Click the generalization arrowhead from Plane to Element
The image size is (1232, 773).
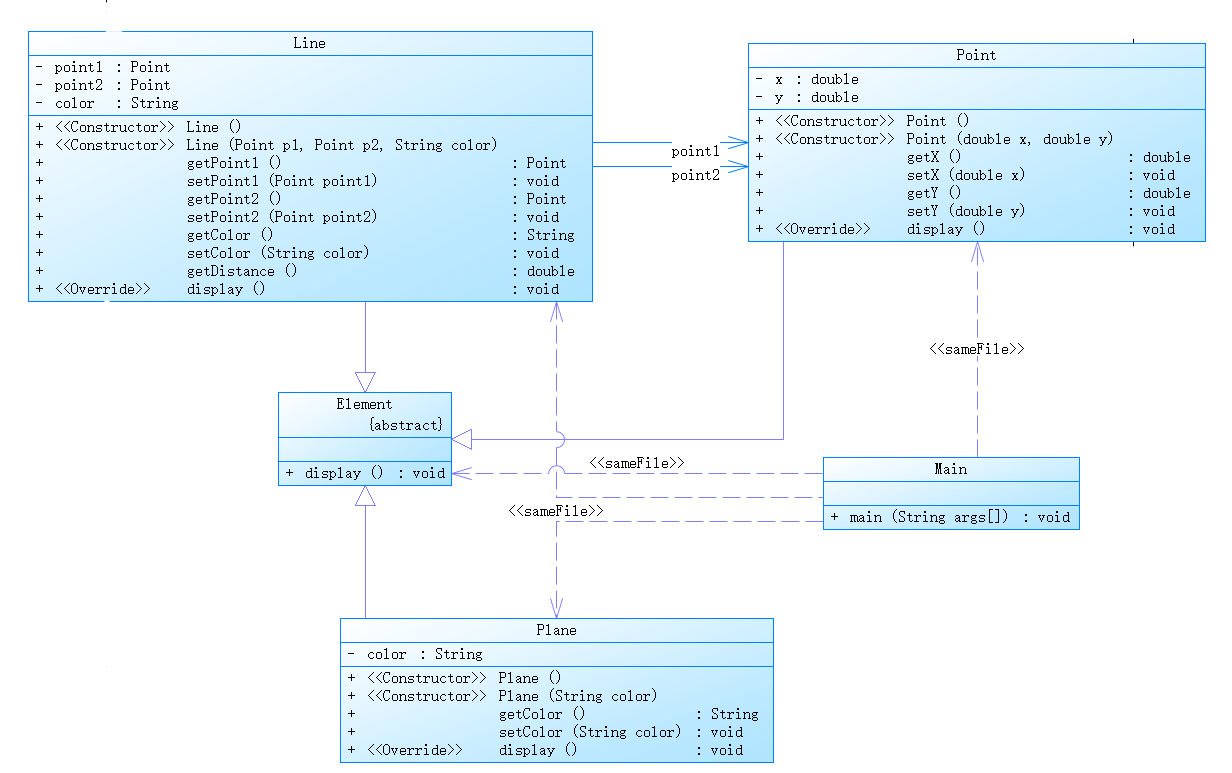[x=365, y=497]
